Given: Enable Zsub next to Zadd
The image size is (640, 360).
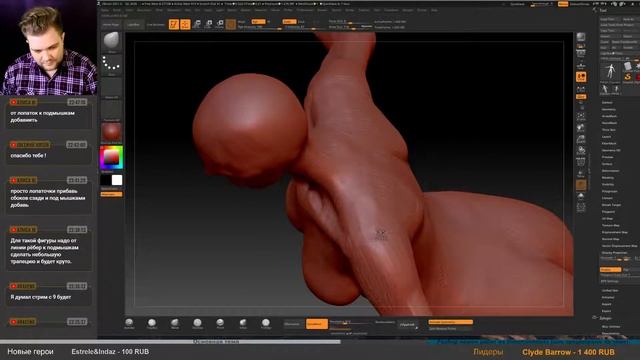Looking at the screenshot, I should tap(301, 22).
